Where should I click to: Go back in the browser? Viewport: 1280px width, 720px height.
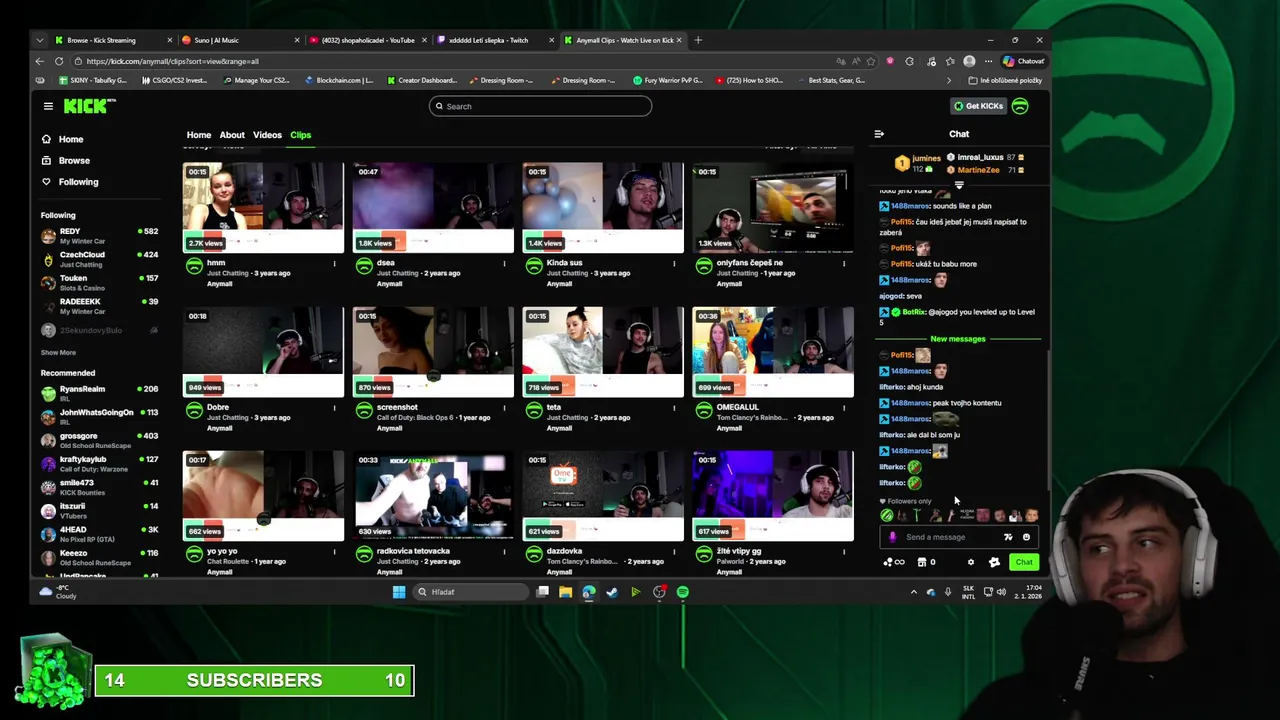[x=40, y=61]
